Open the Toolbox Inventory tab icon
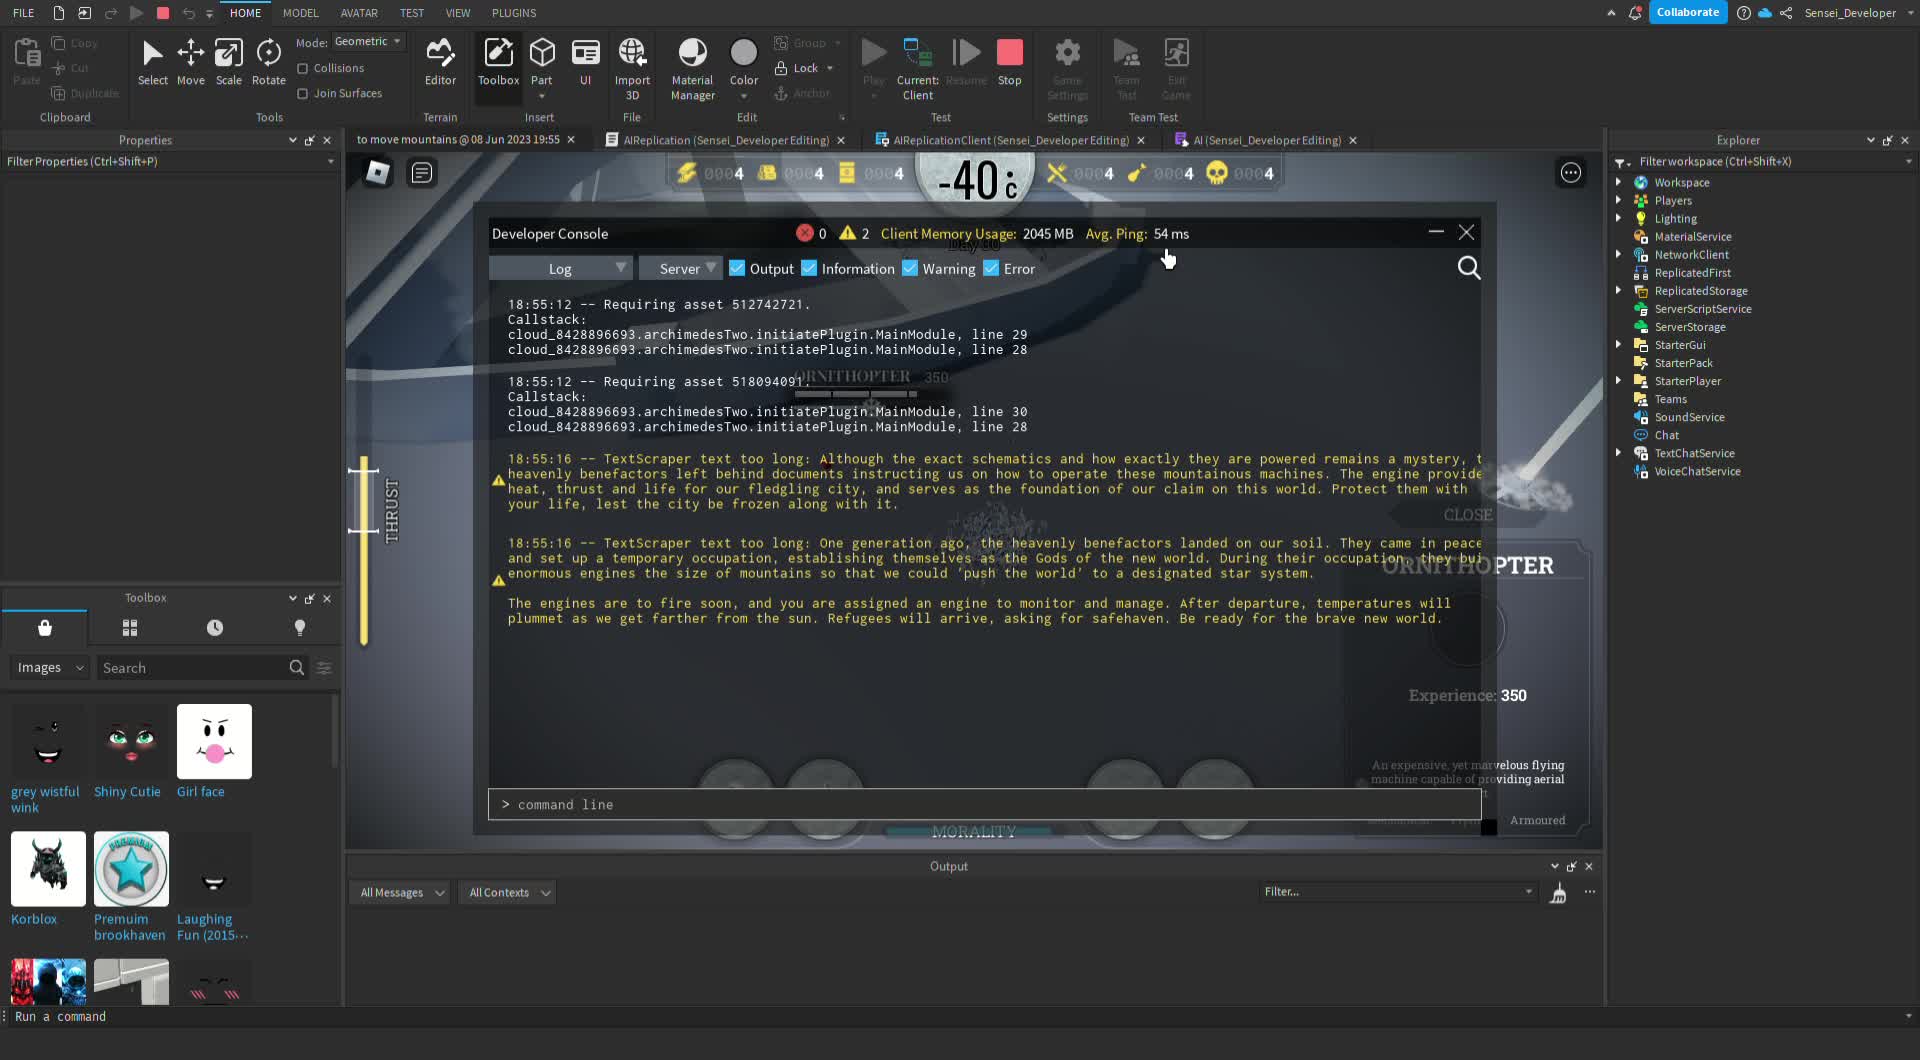 tap(129, 628)
